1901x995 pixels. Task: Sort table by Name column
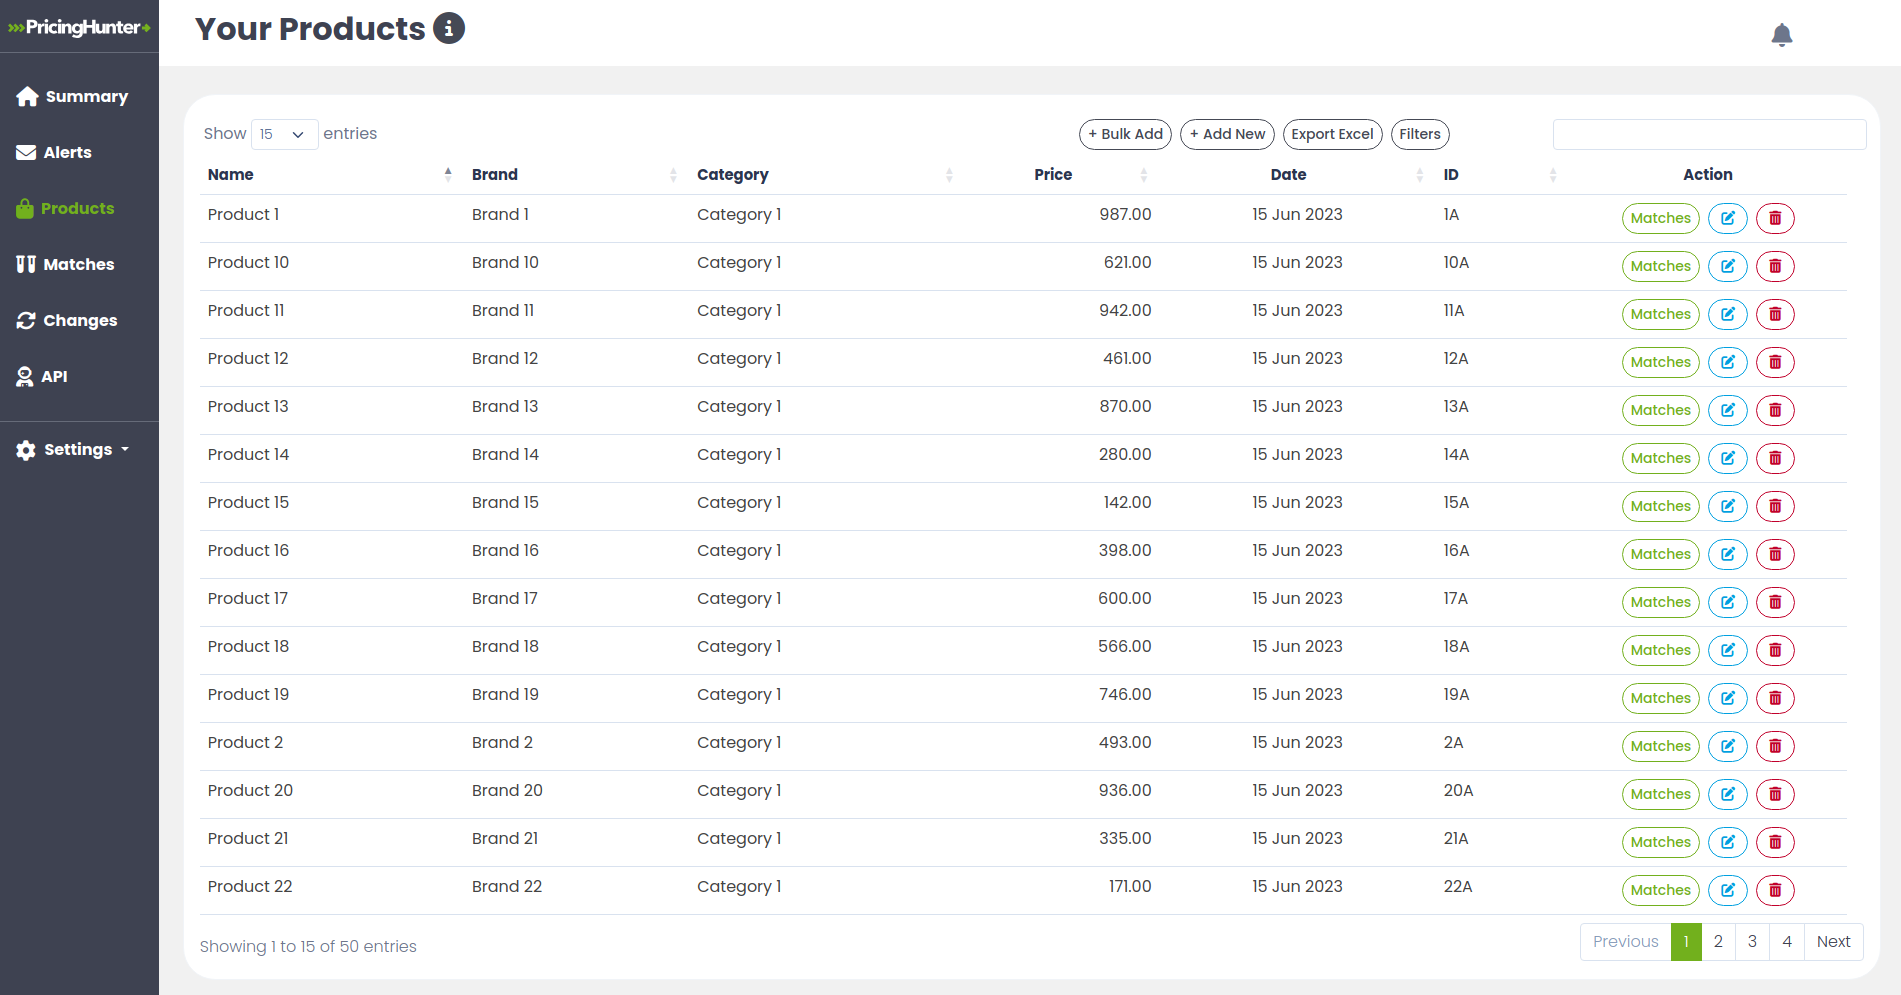pos(231,175)
